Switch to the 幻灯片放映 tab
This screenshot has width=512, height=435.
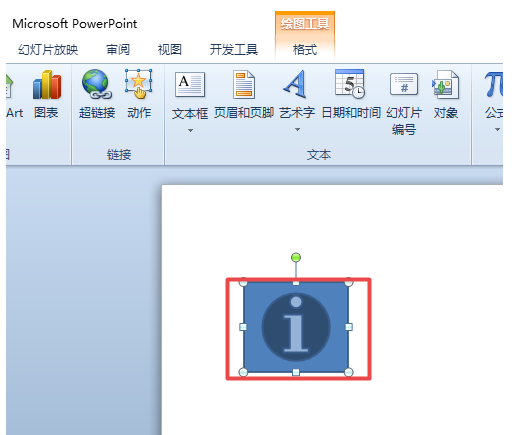48,50
